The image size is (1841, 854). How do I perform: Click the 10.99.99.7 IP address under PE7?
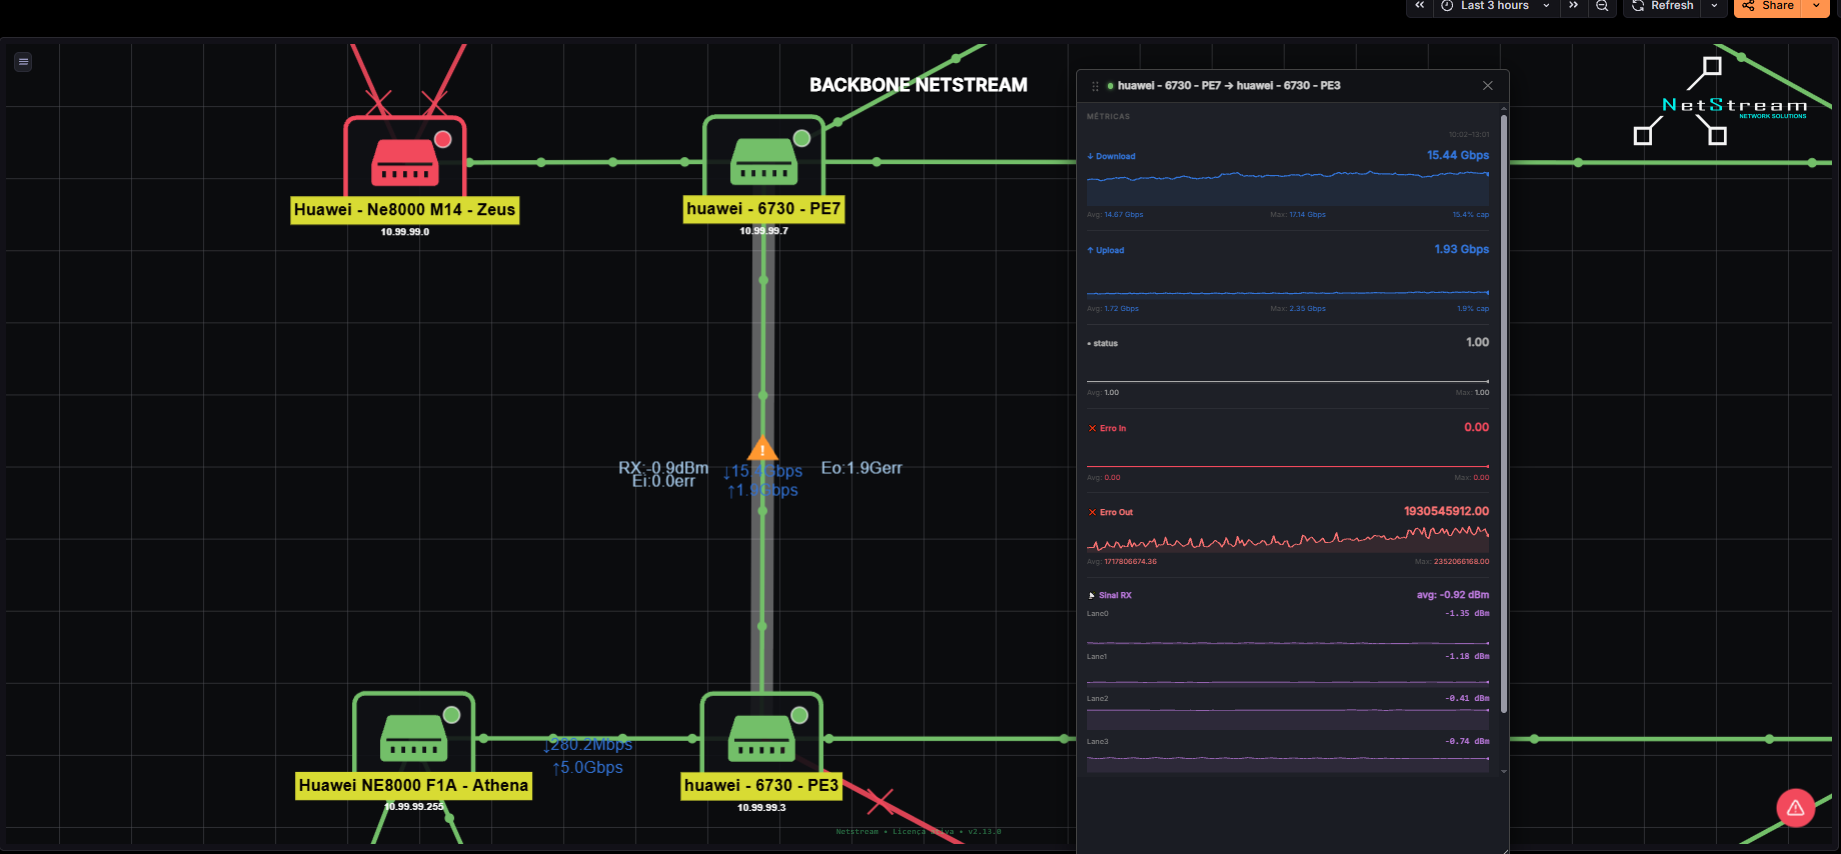(764, 231)
